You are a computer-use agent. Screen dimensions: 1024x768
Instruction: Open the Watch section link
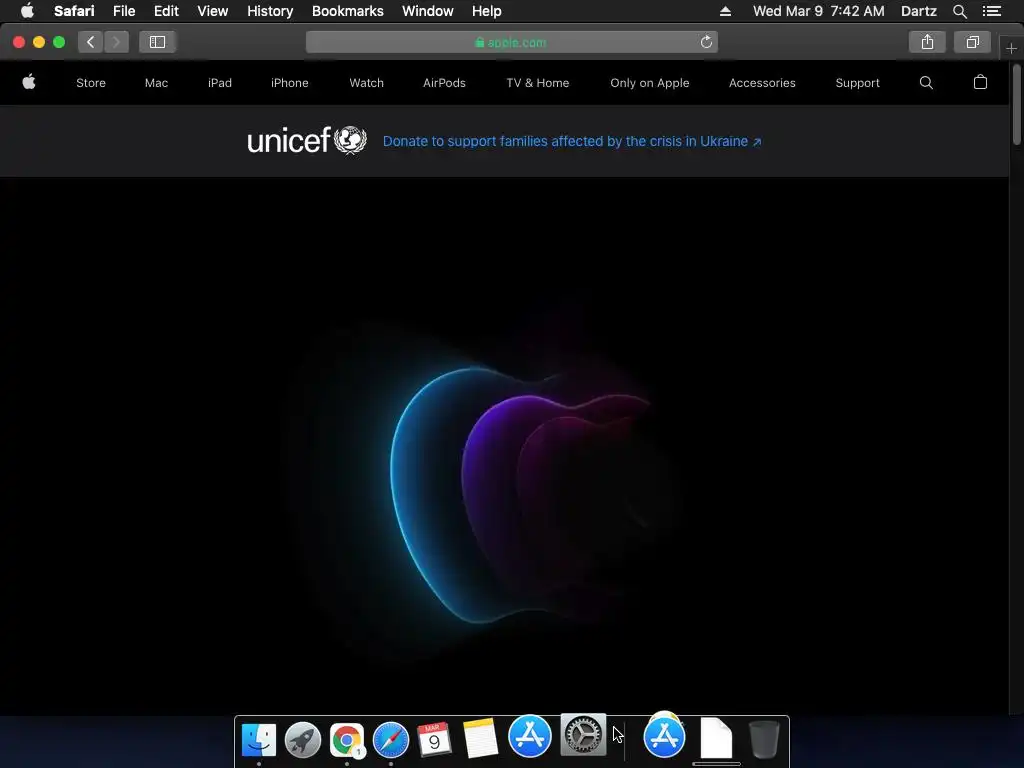pos(366,83)
